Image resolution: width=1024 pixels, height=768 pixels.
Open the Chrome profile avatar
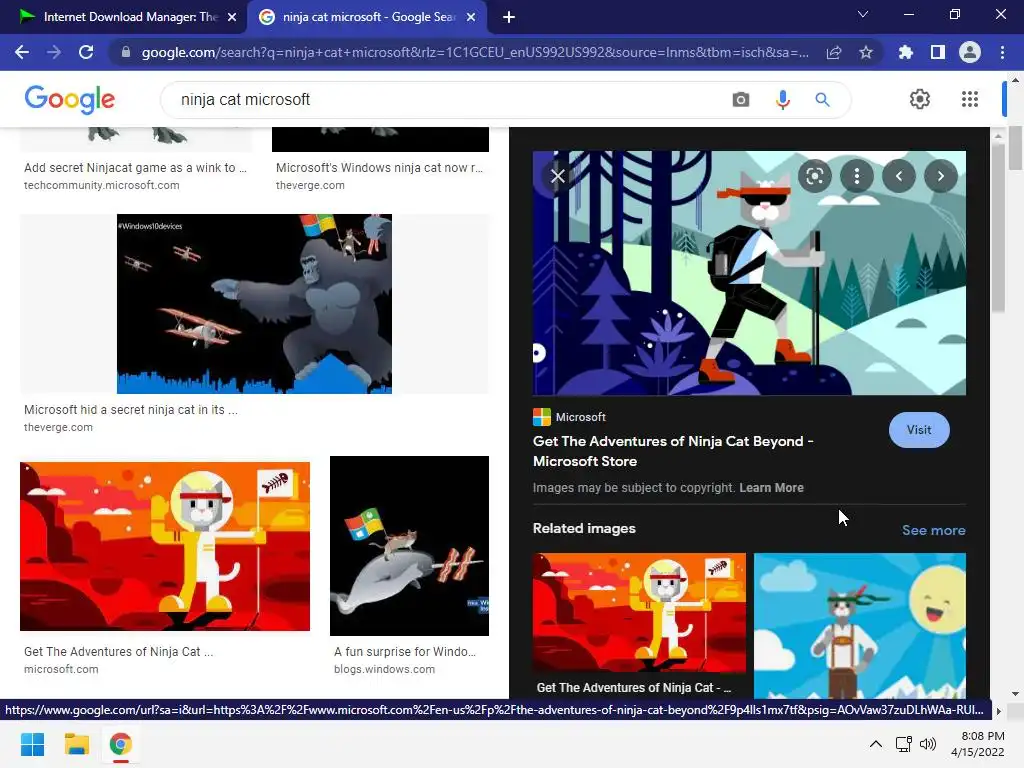(x=970, y=52)
